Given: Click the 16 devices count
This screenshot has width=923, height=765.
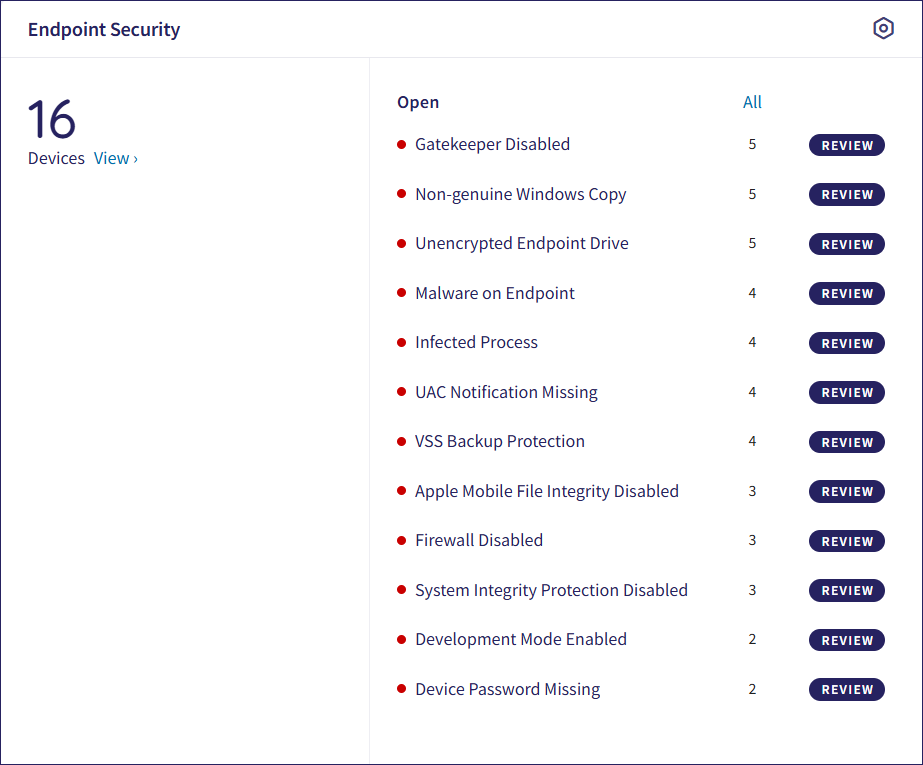Looking at the screenshot, I should pyautogui.click(x=52, y=120).
